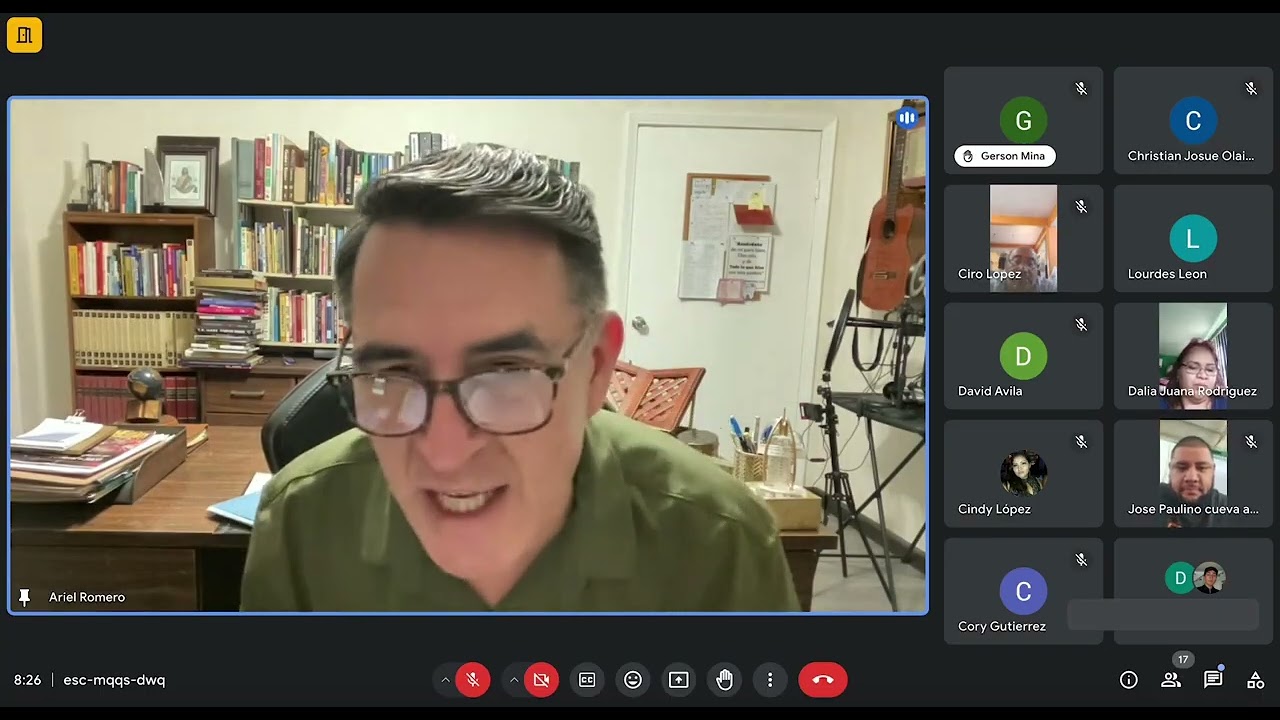Click the meeting time 8:26
The width and height of the screenshot is (1280, 720).
point(28,680)
